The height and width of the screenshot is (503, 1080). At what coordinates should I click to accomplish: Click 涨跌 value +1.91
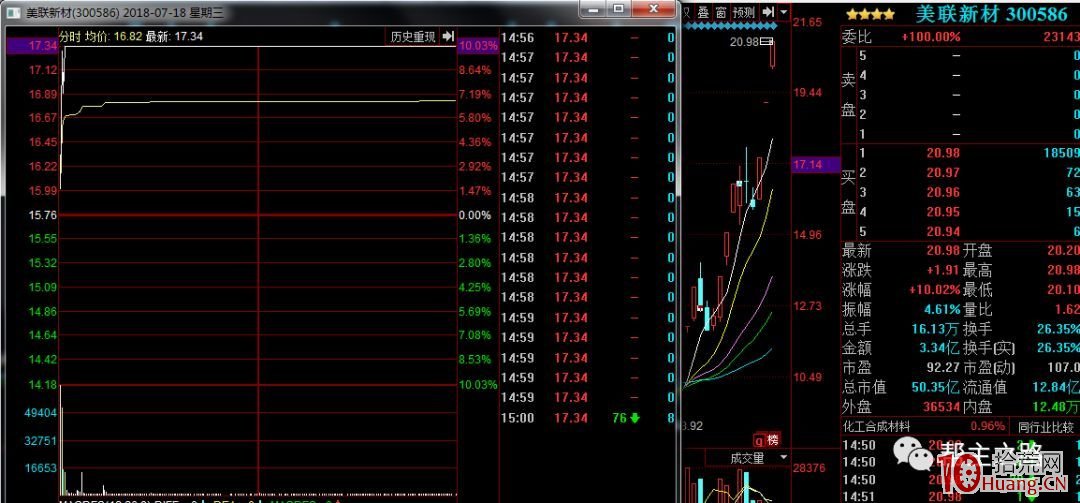point(942,270)
